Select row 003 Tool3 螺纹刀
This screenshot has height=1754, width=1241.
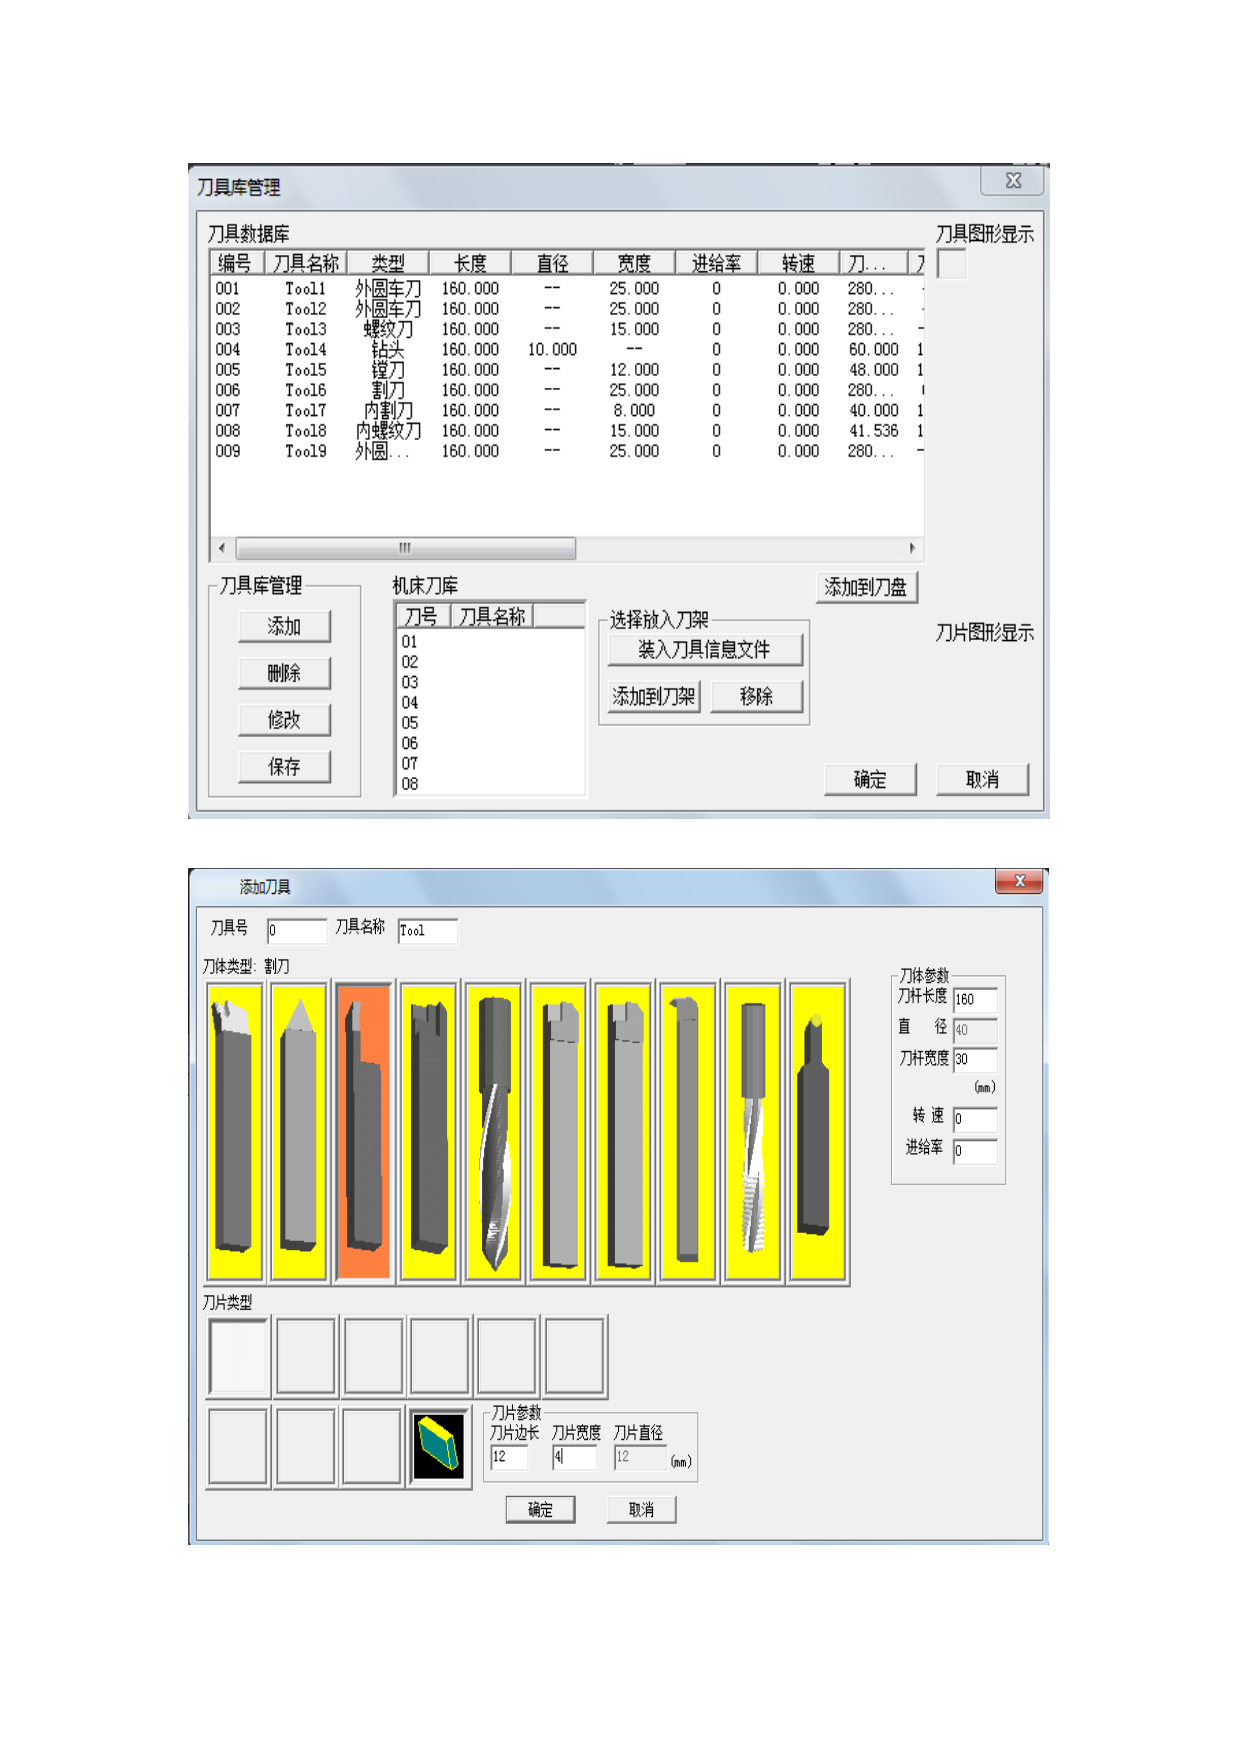click(567, 329)
